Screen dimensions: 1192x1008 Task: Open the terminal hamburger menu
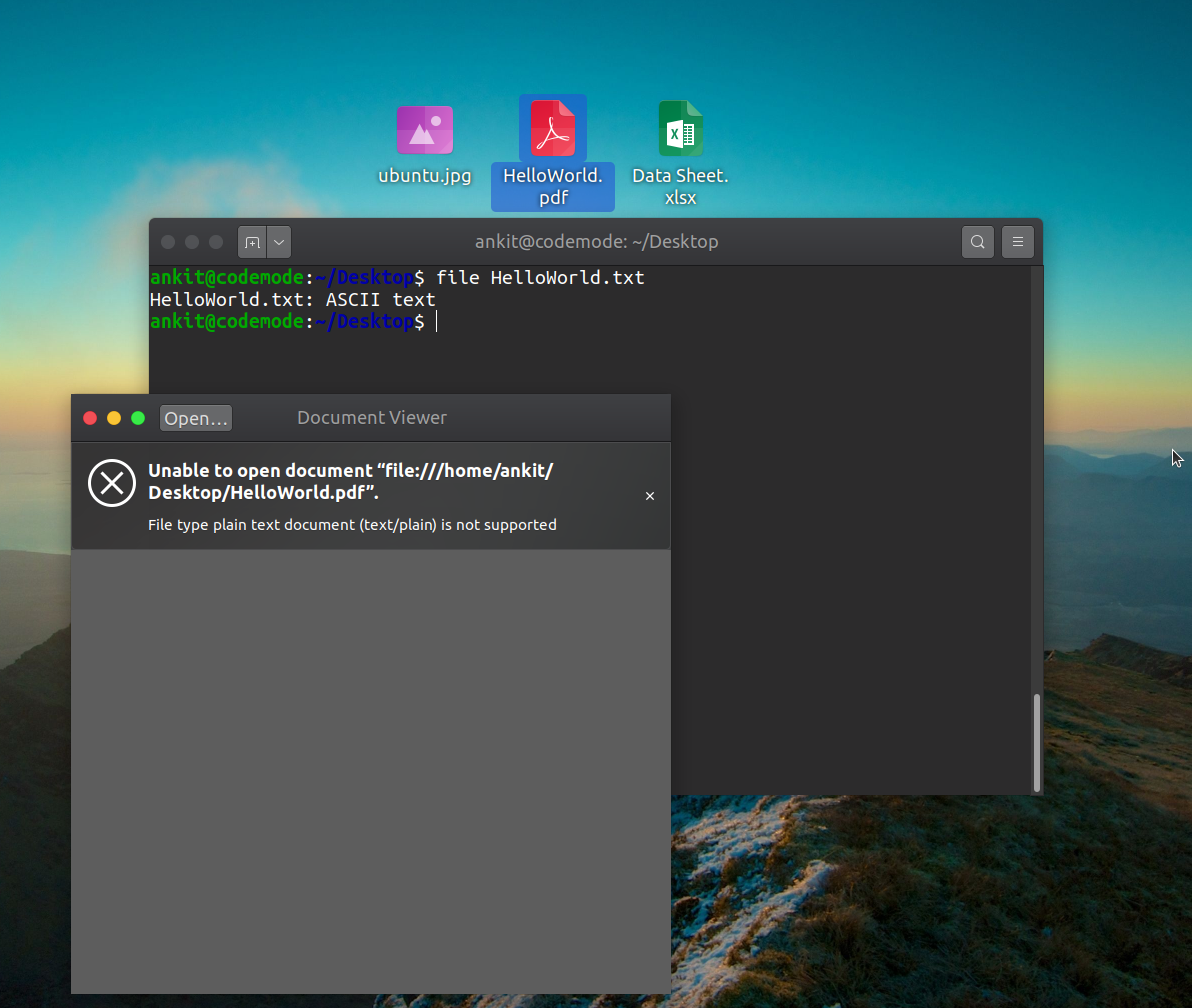(x=1017, y=242)
